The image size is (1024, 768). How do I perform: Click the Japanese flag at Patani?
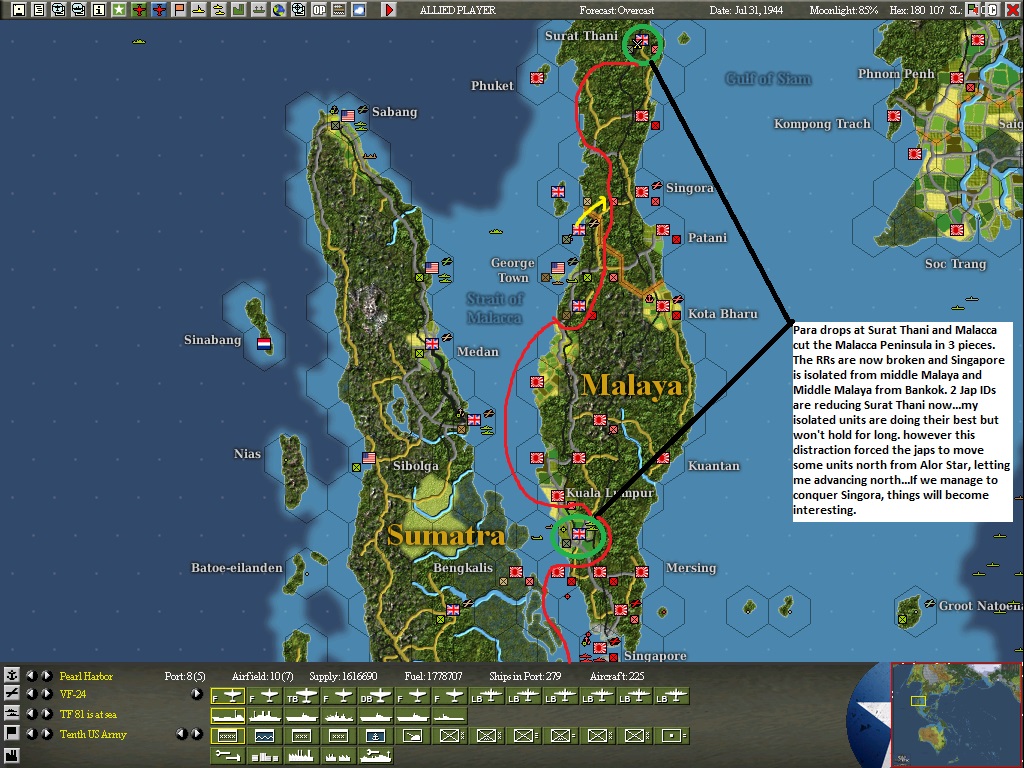pos(664,230)
